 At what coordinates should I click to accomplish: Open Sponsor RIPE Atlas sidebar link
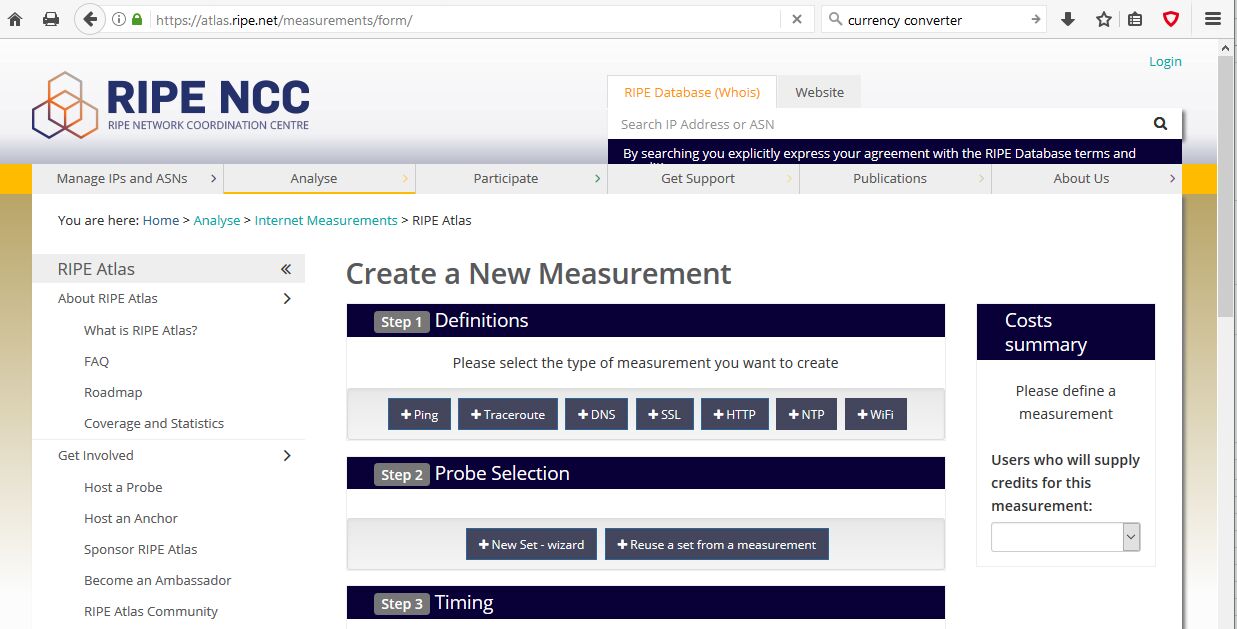pos(141,549)
